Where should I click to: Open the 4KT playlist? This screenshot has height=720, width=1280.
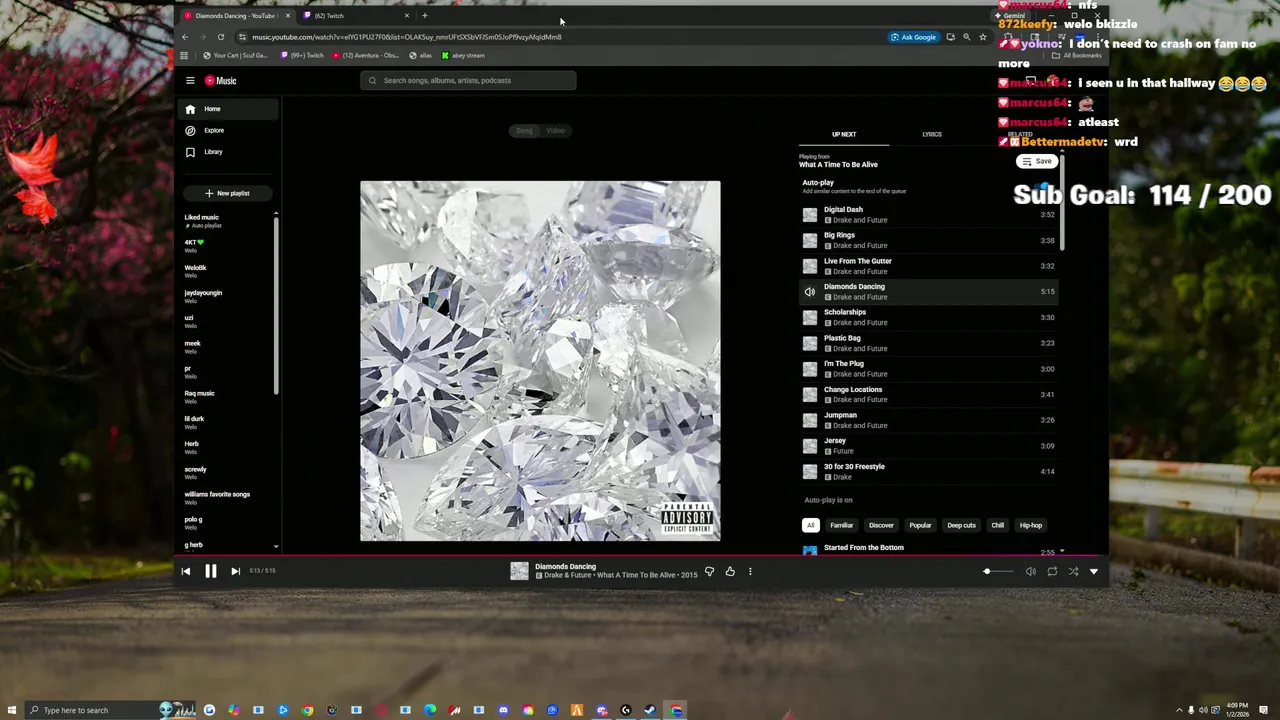tap(228, 246)
